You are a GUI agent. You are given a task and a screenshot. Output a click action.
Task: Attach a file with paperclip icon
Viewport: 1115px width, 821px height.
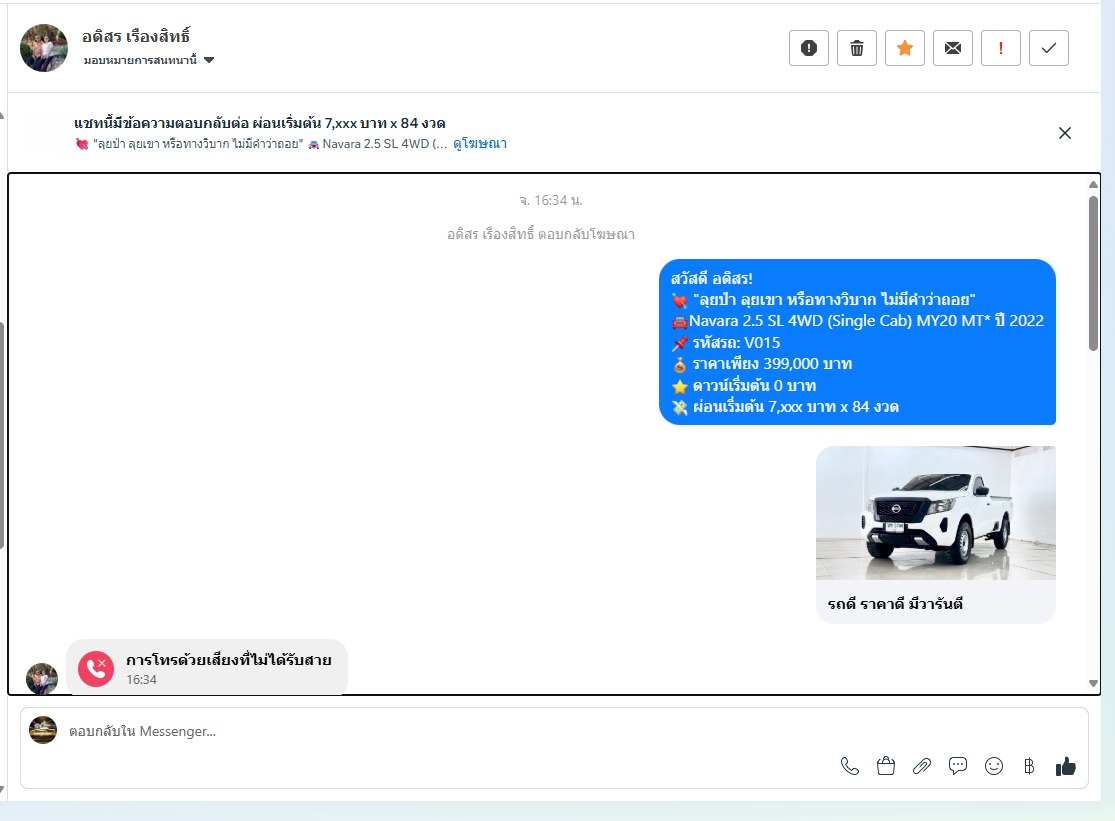click(x=922, y=766)
